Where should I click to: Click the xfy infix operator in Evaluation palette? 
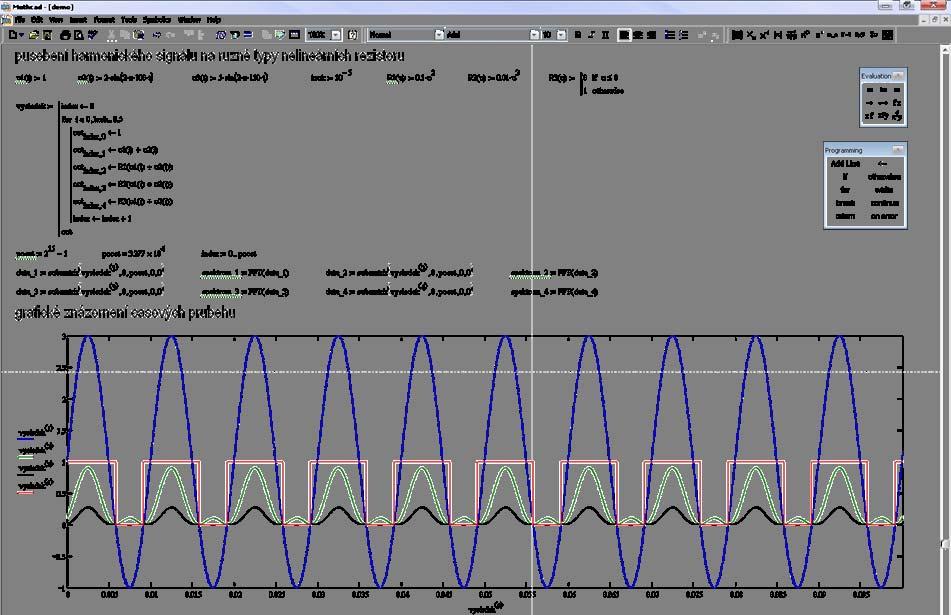883,116
